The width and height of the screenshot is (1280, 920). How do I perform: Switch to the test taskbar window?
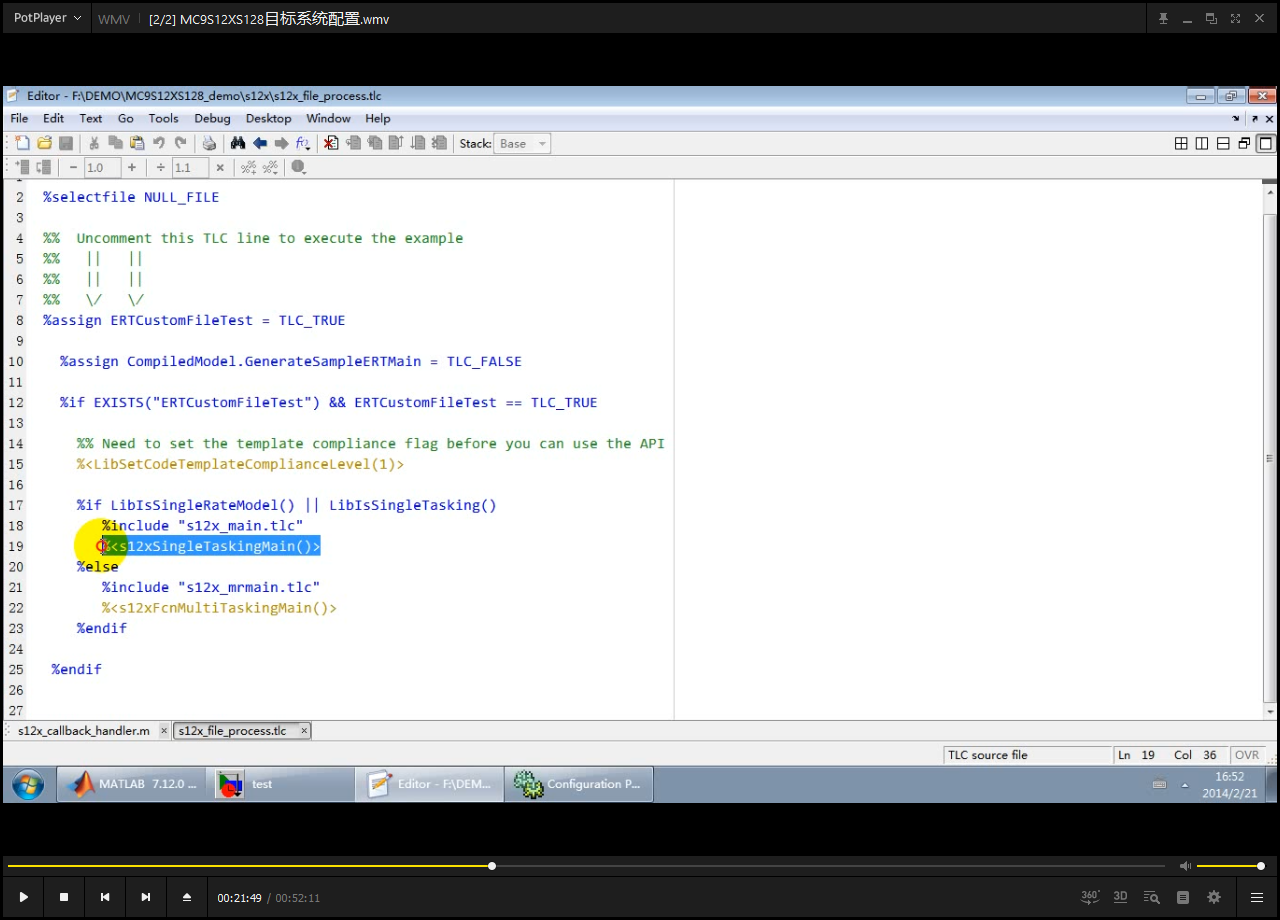point(281,785)
